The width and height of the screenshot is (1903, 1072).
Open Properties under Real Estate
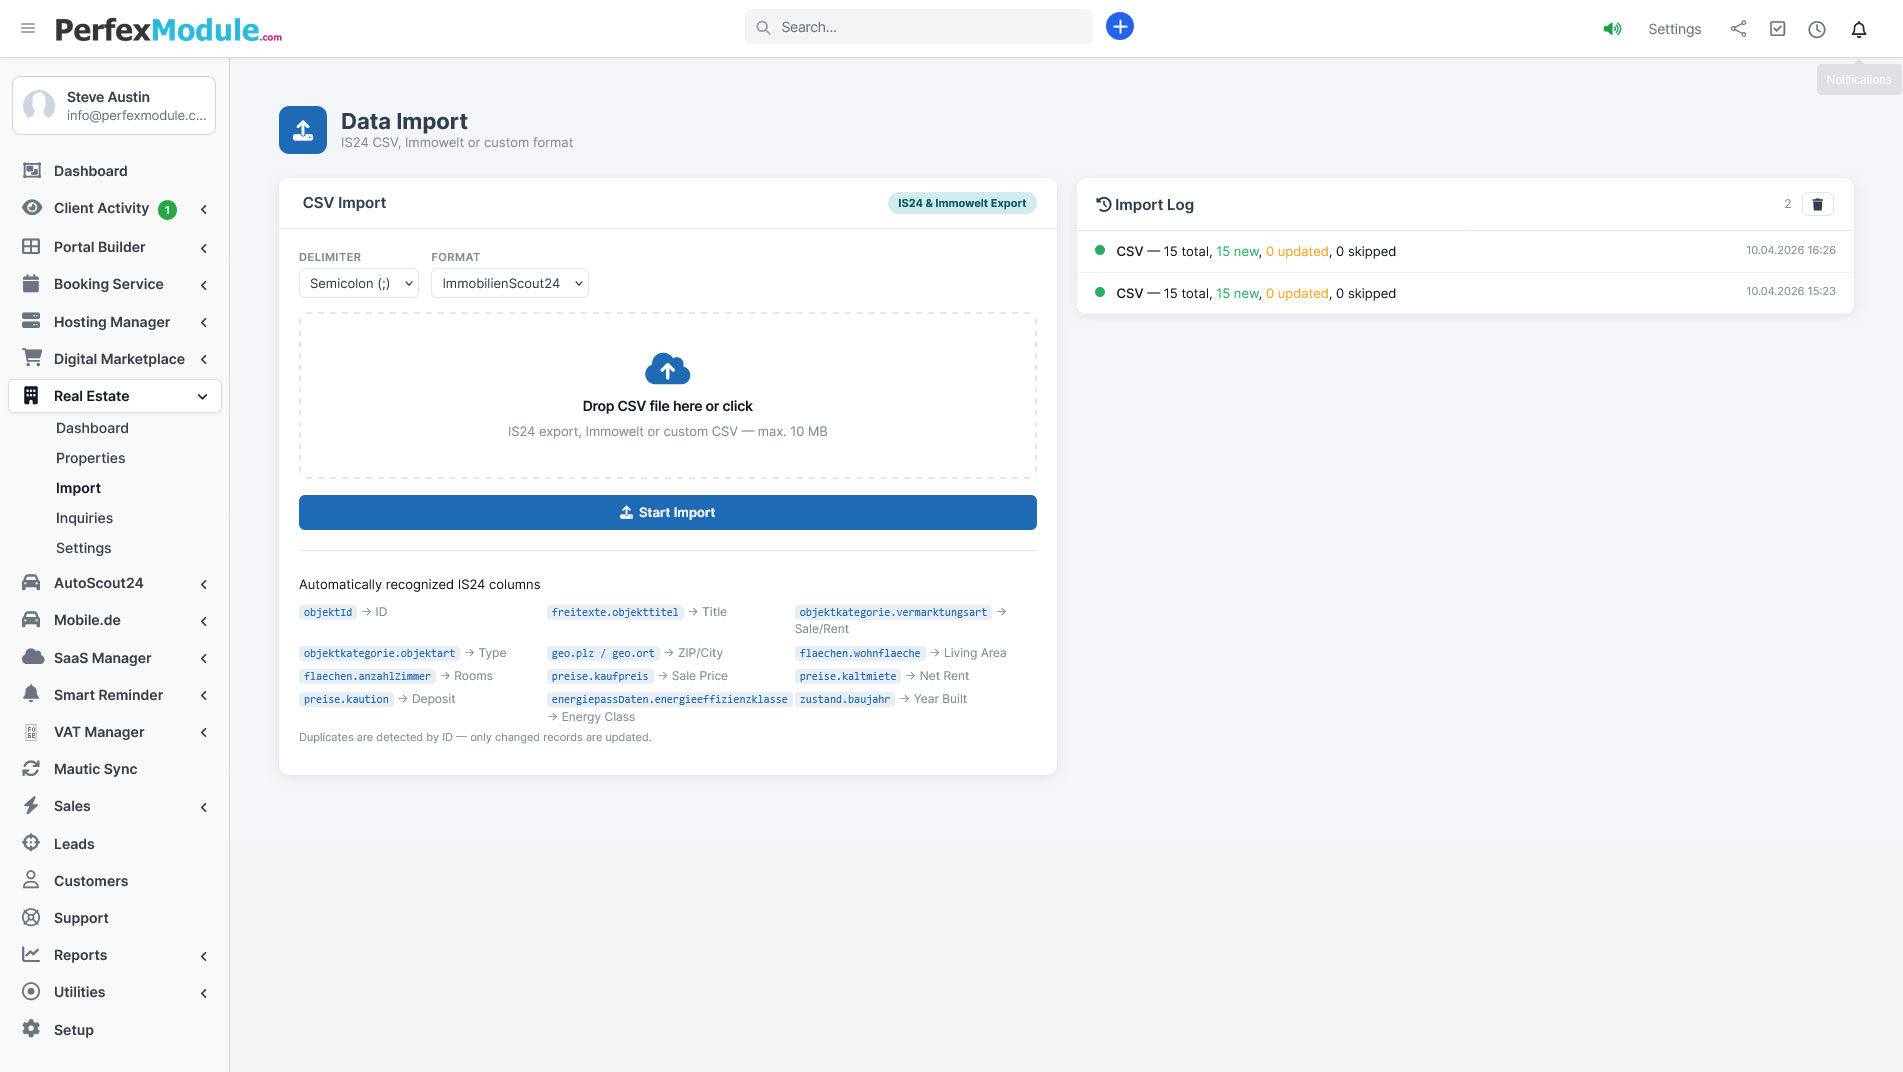point(90,458)
